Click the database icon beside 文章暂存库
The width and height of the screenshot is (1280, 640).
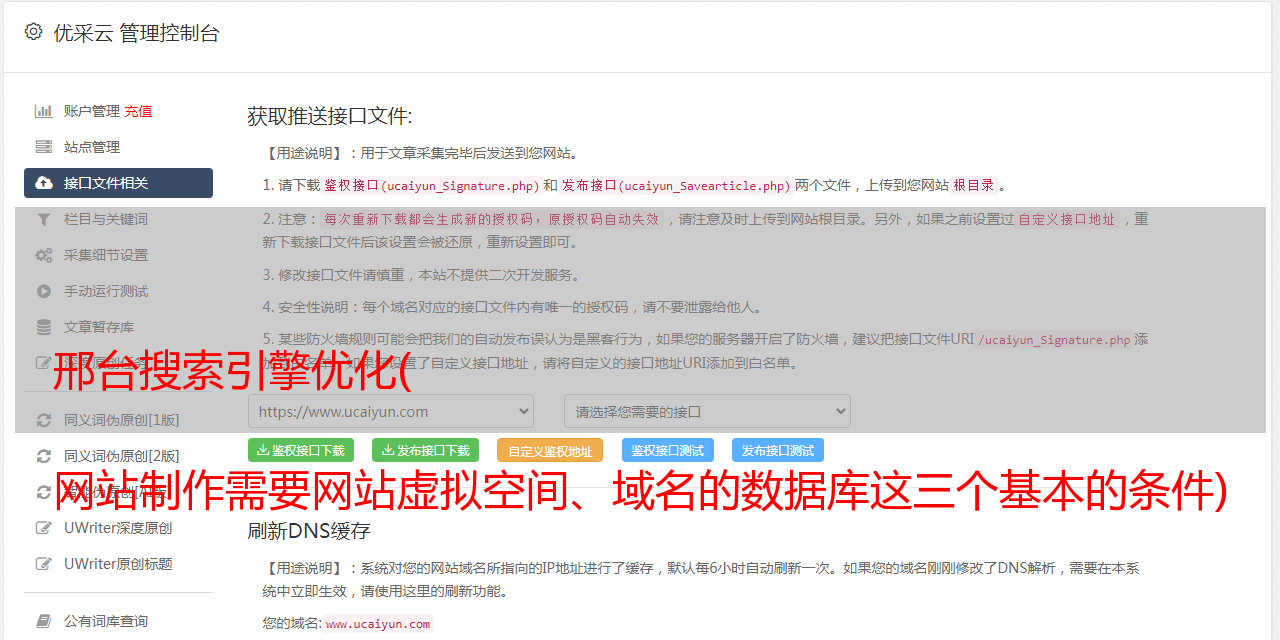tap(44, 327)
